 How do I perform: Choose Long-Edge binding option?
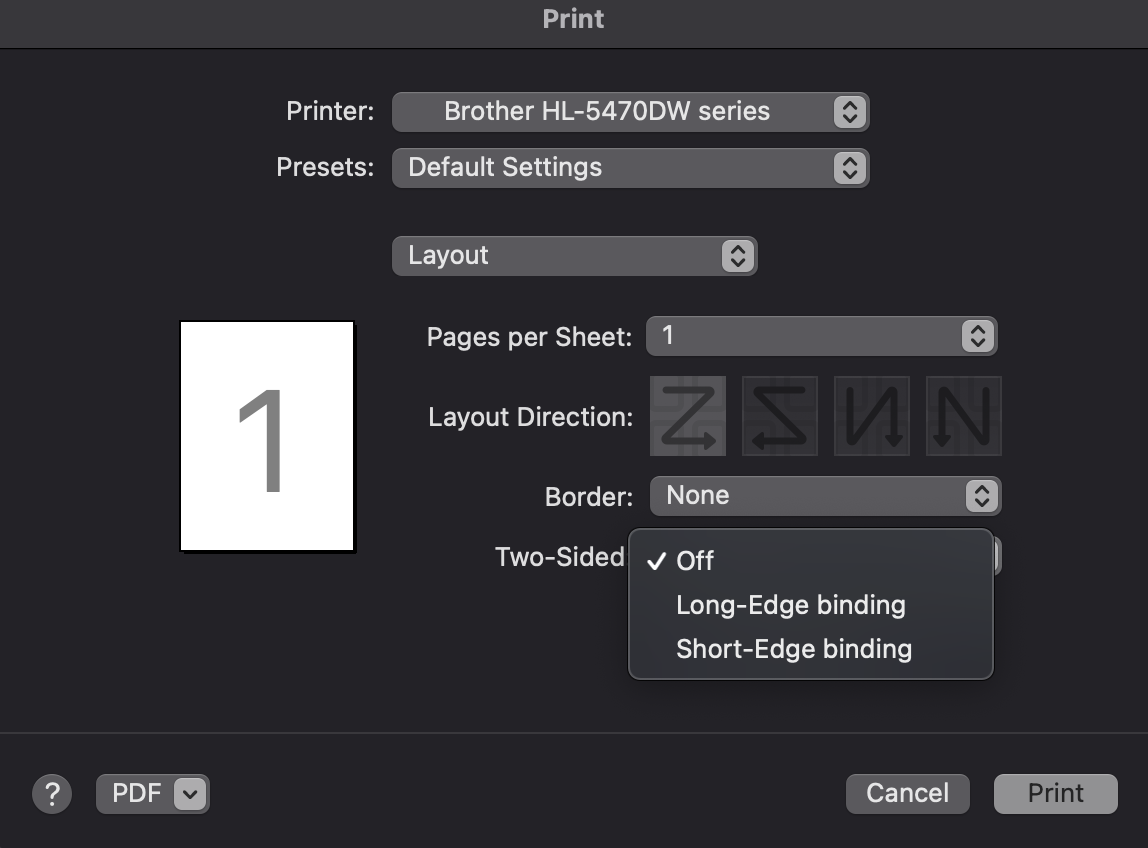click(790, 605)
